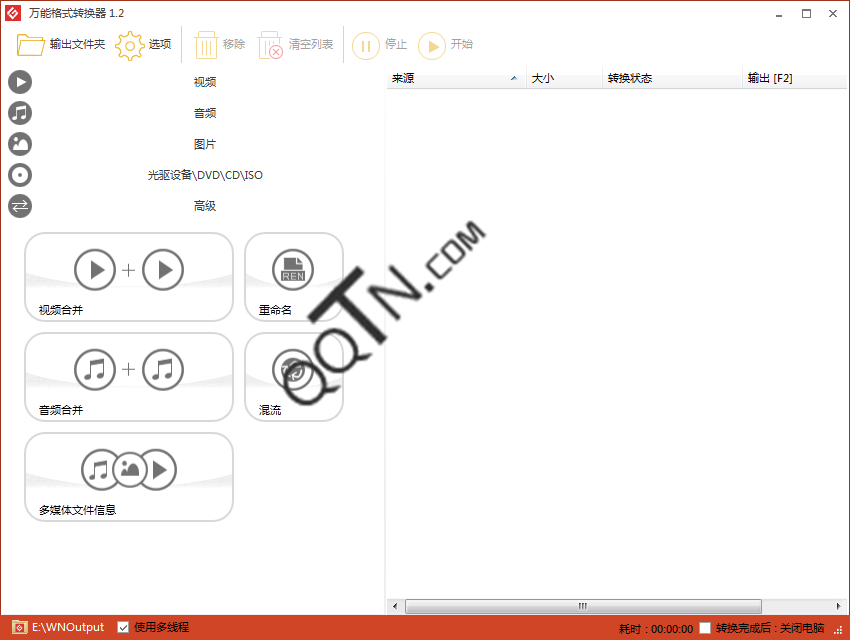Click the E:\WNOutput path in status bar

click(67, 627)
